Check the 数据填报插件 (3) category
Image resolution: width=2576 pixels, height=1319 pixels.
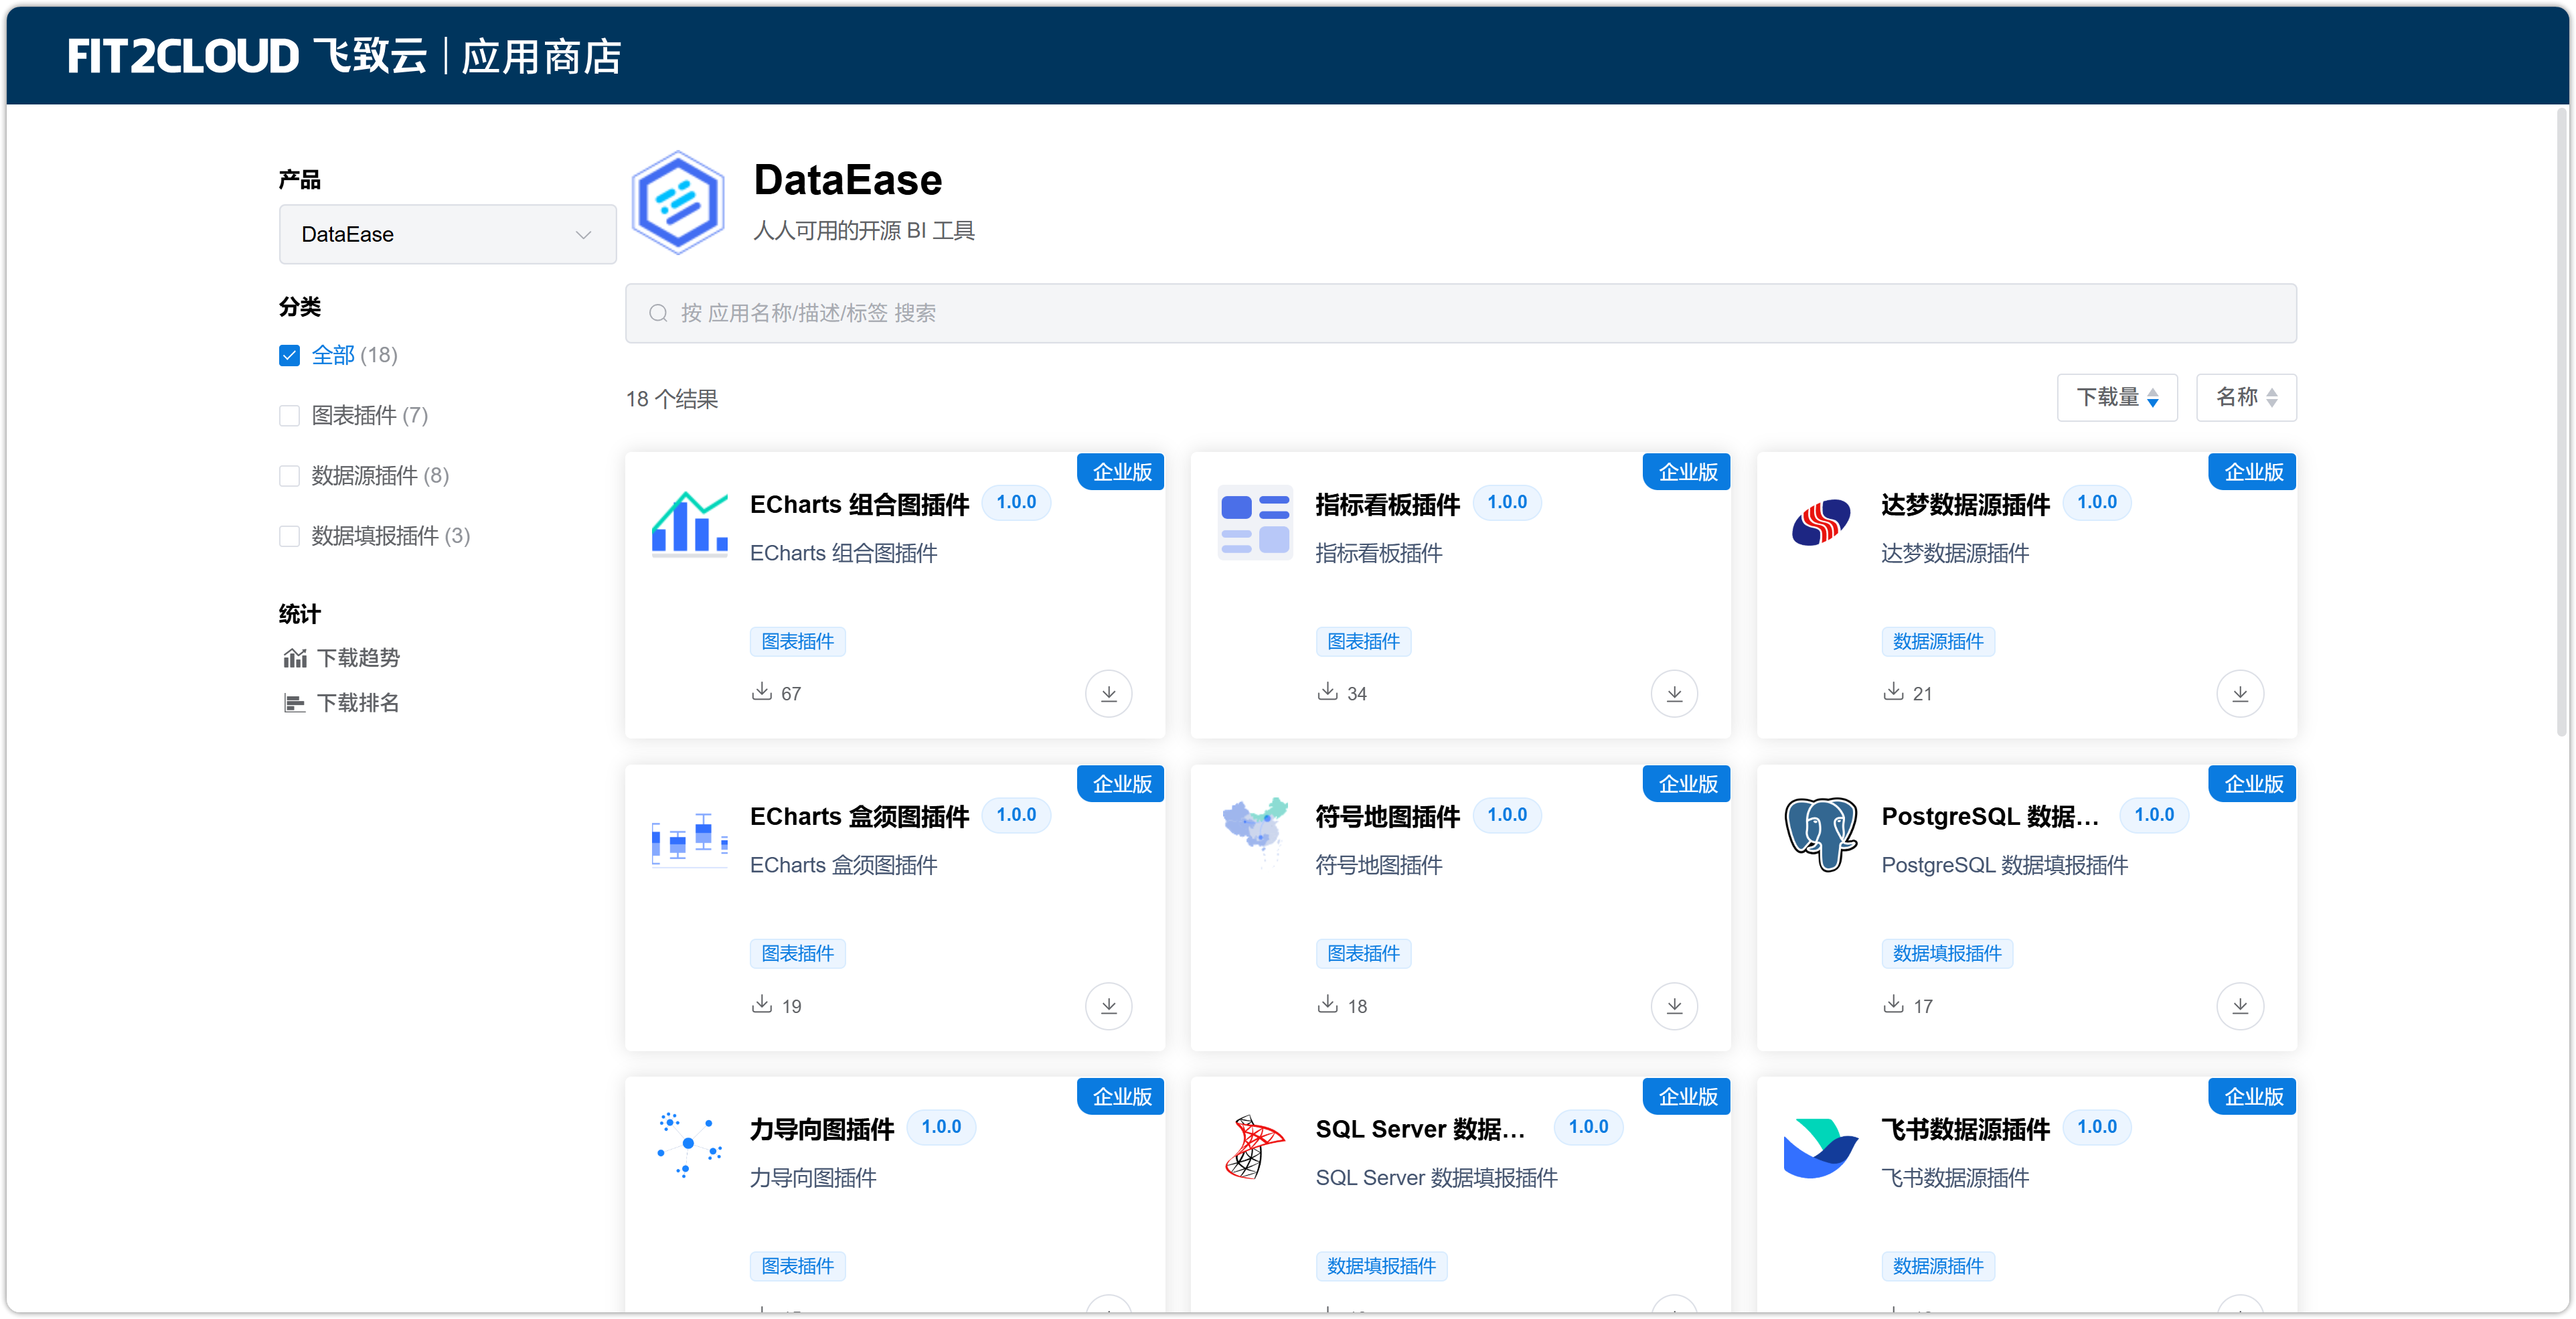pos(290,536)
